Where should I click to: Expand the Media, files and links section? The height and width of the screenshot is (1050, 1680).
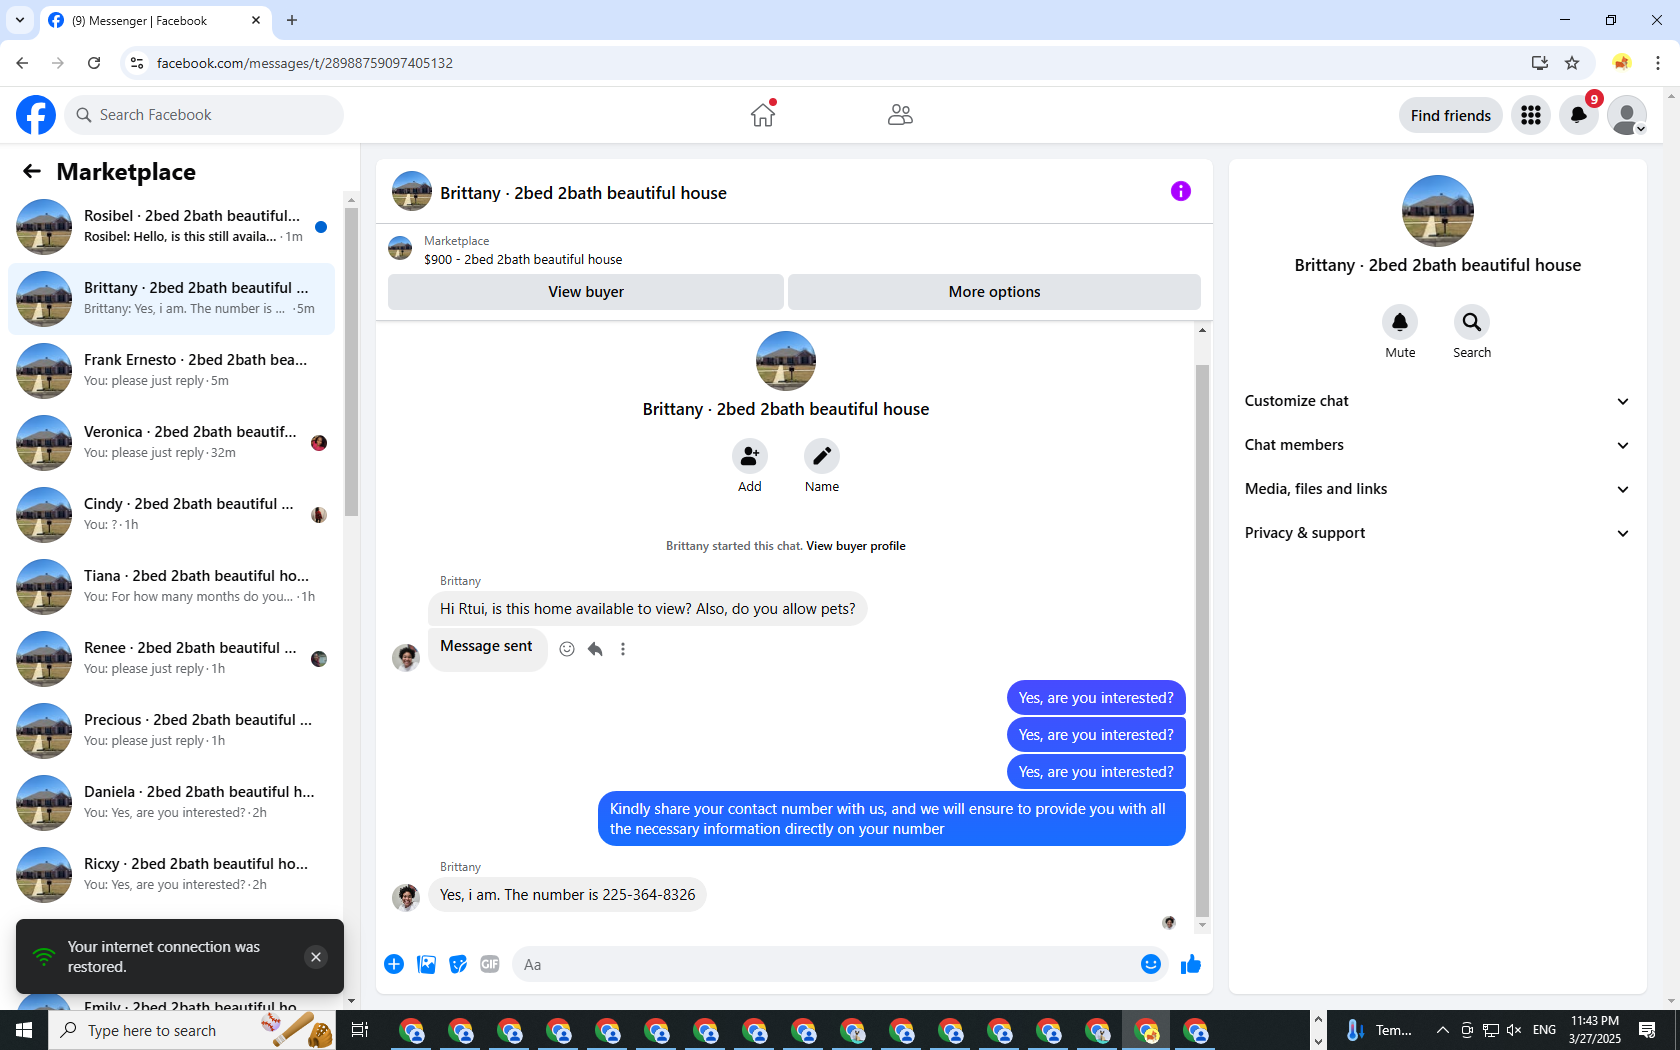[1438, 489]
